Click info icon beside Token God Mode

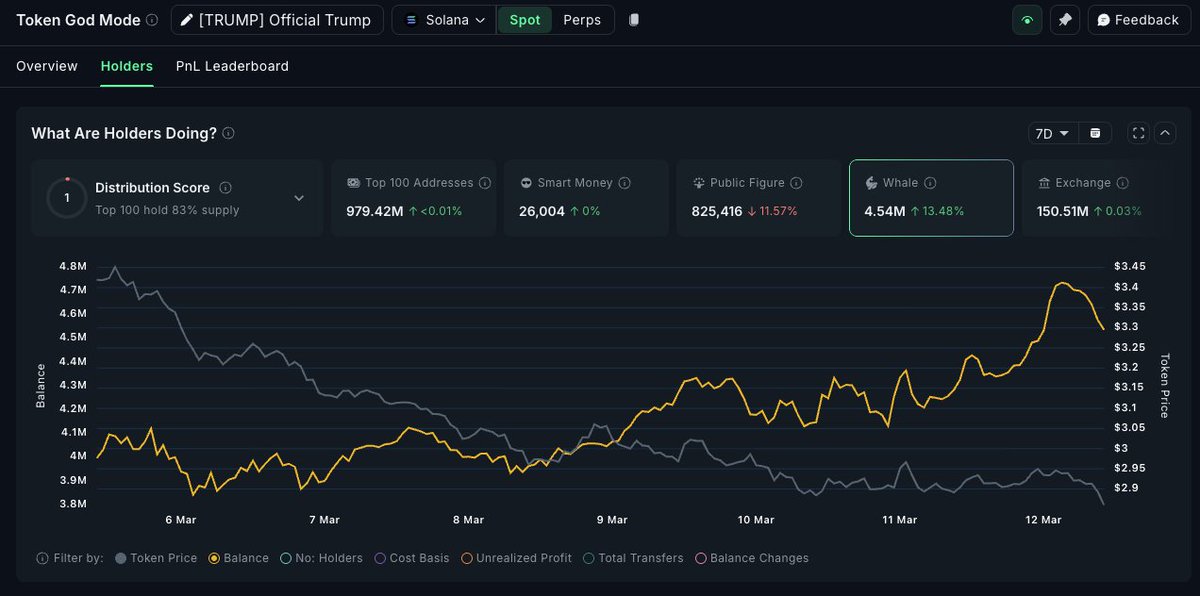152,20
